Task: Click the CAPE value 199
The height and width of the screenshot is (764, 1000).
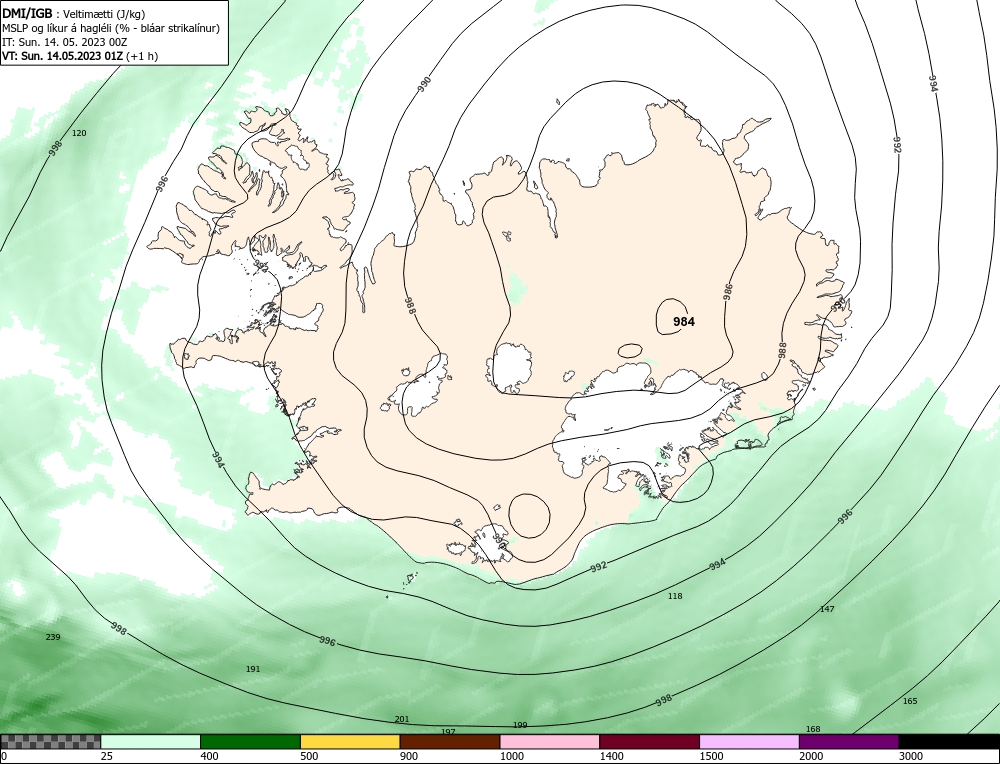Action: [x=520, y=725]
